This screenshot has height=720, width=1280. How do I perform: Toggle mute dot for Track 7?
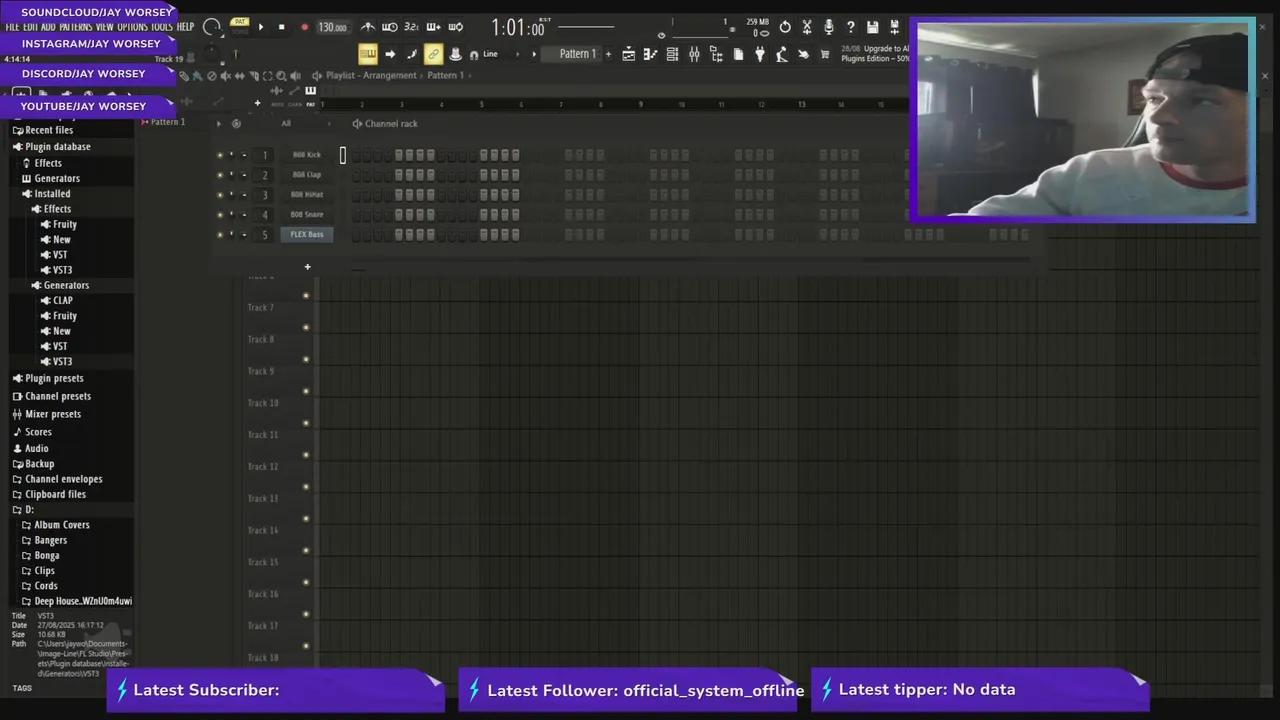(306, 295)
